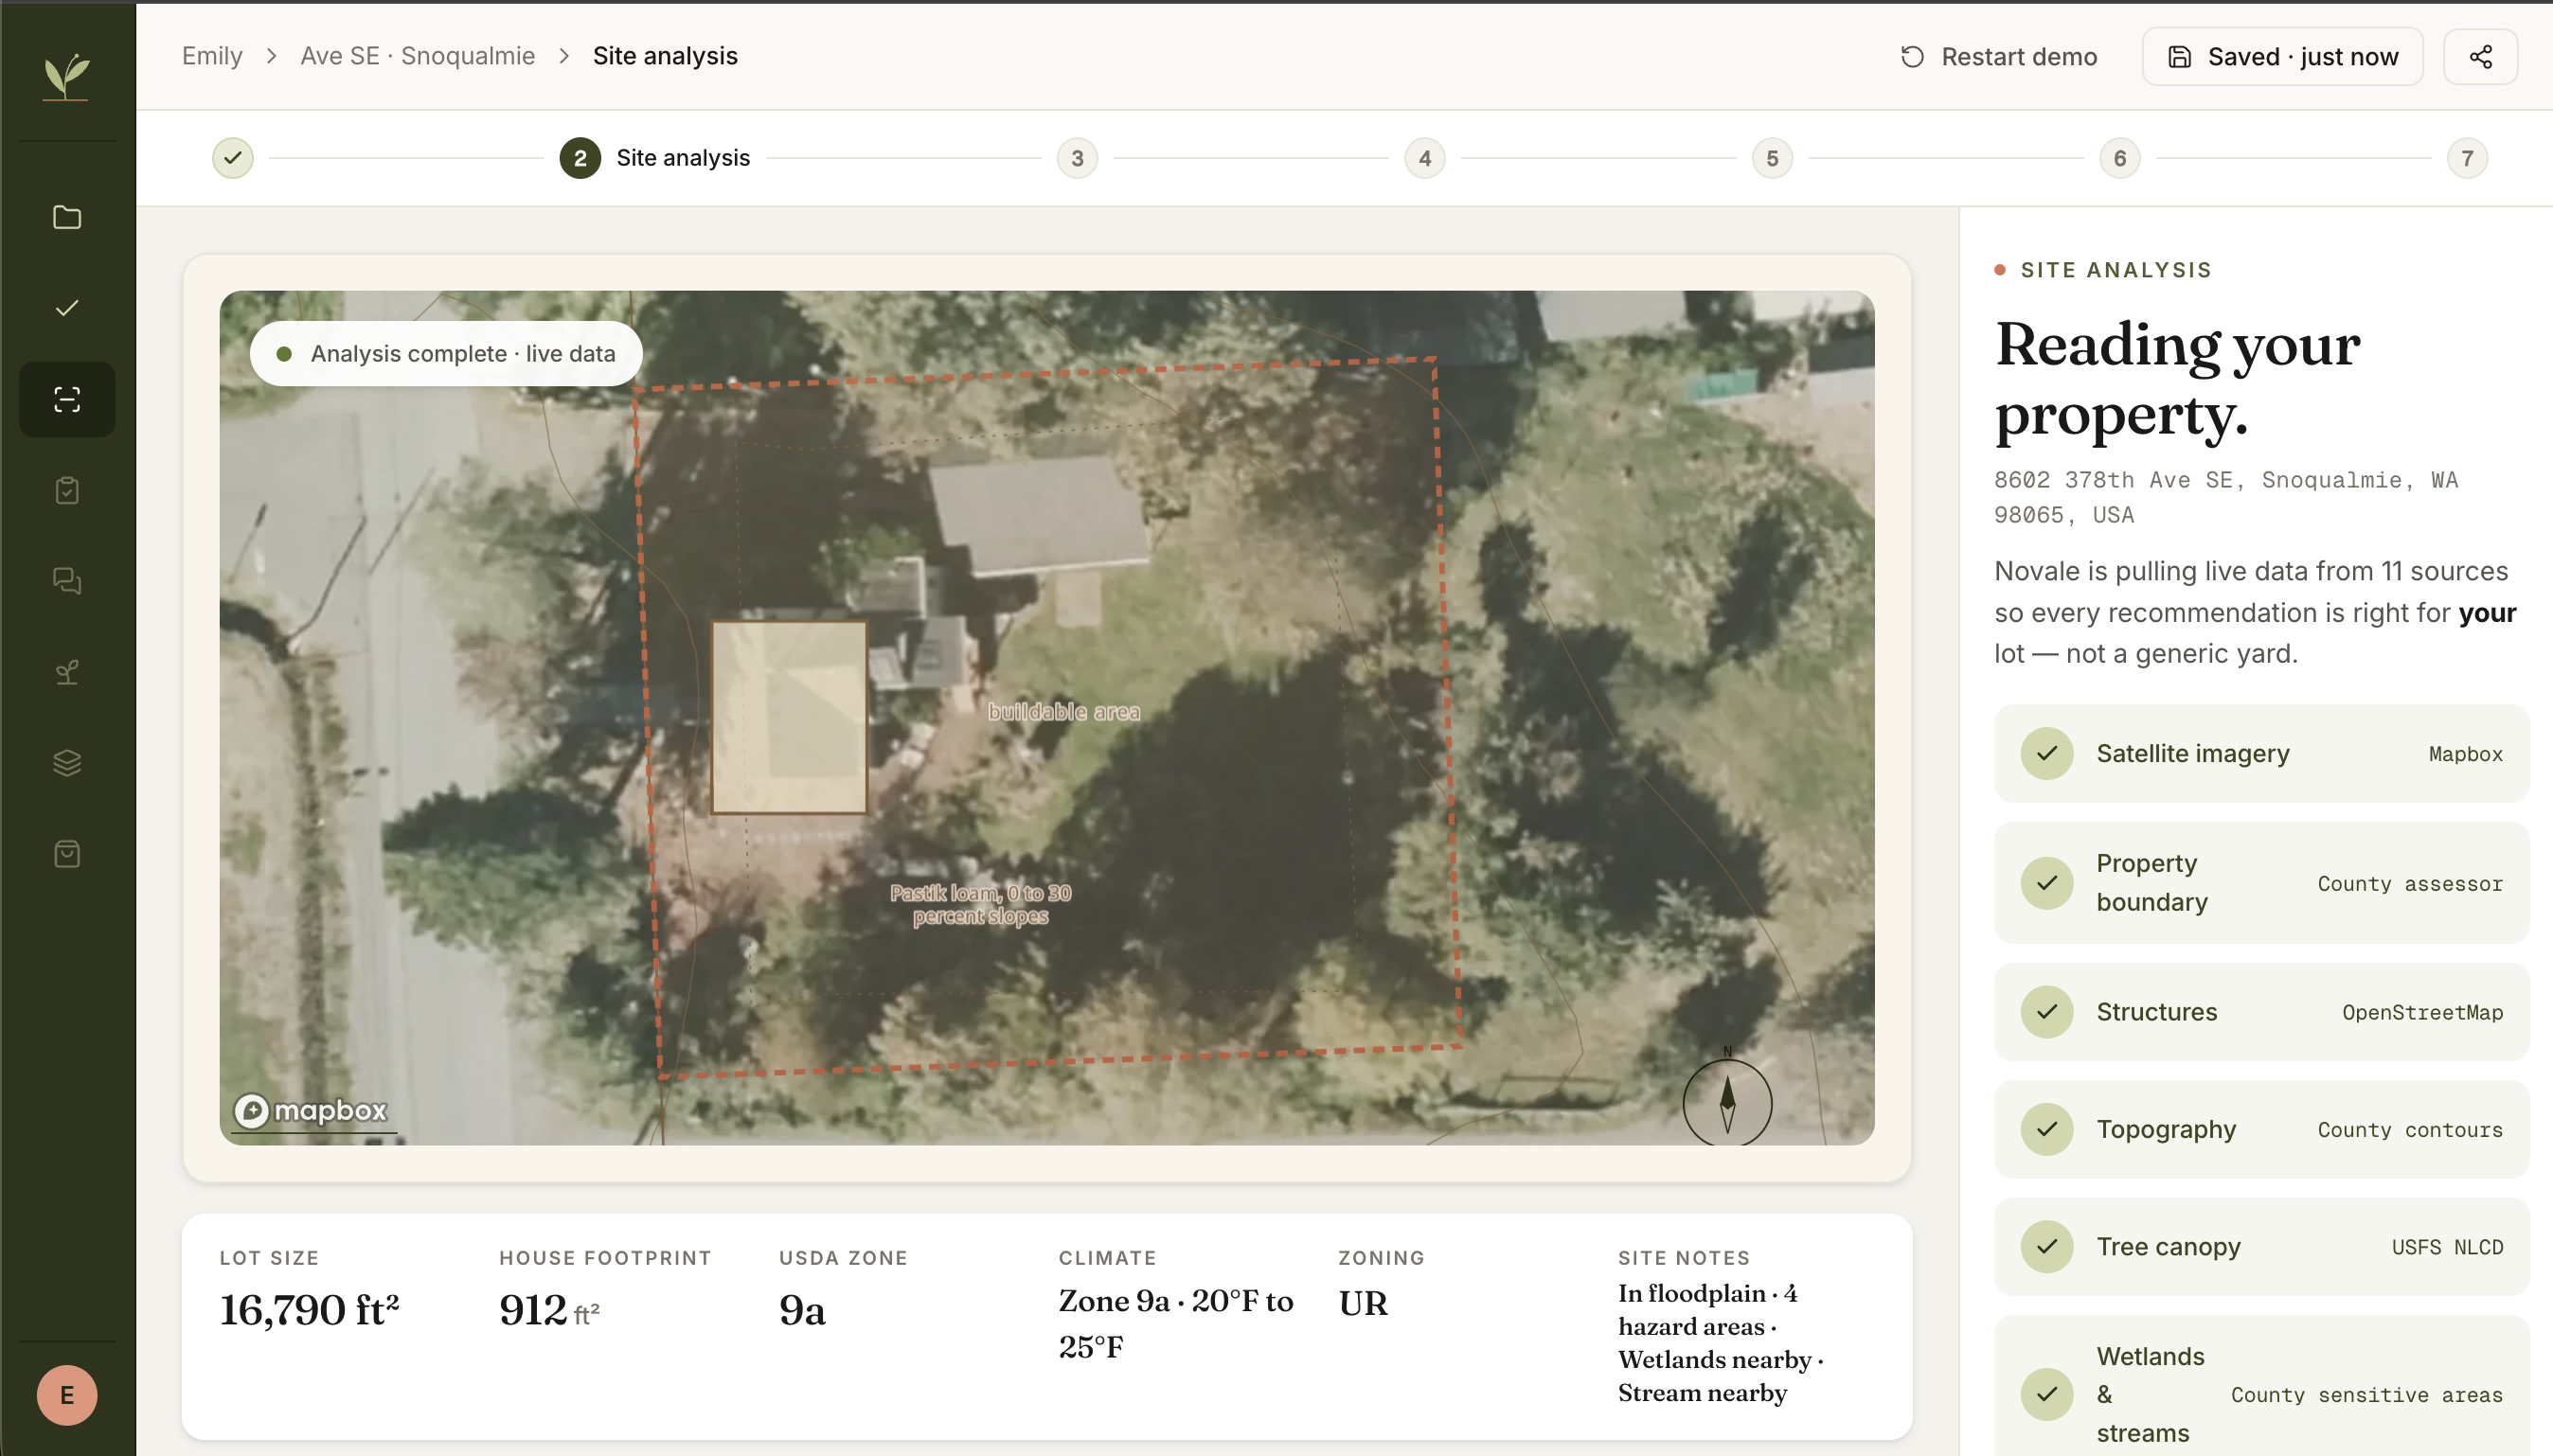Go back to completed step one
2553x1456 pixels.
[233, 158]
